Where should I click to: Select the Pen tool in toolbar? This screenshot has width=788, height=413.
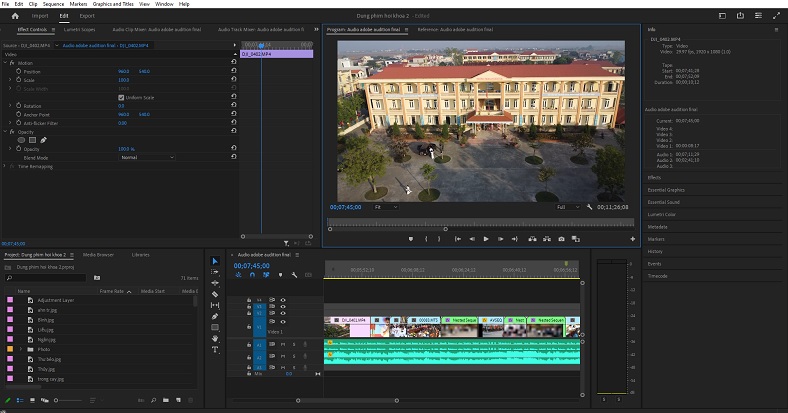coord(215,316)
